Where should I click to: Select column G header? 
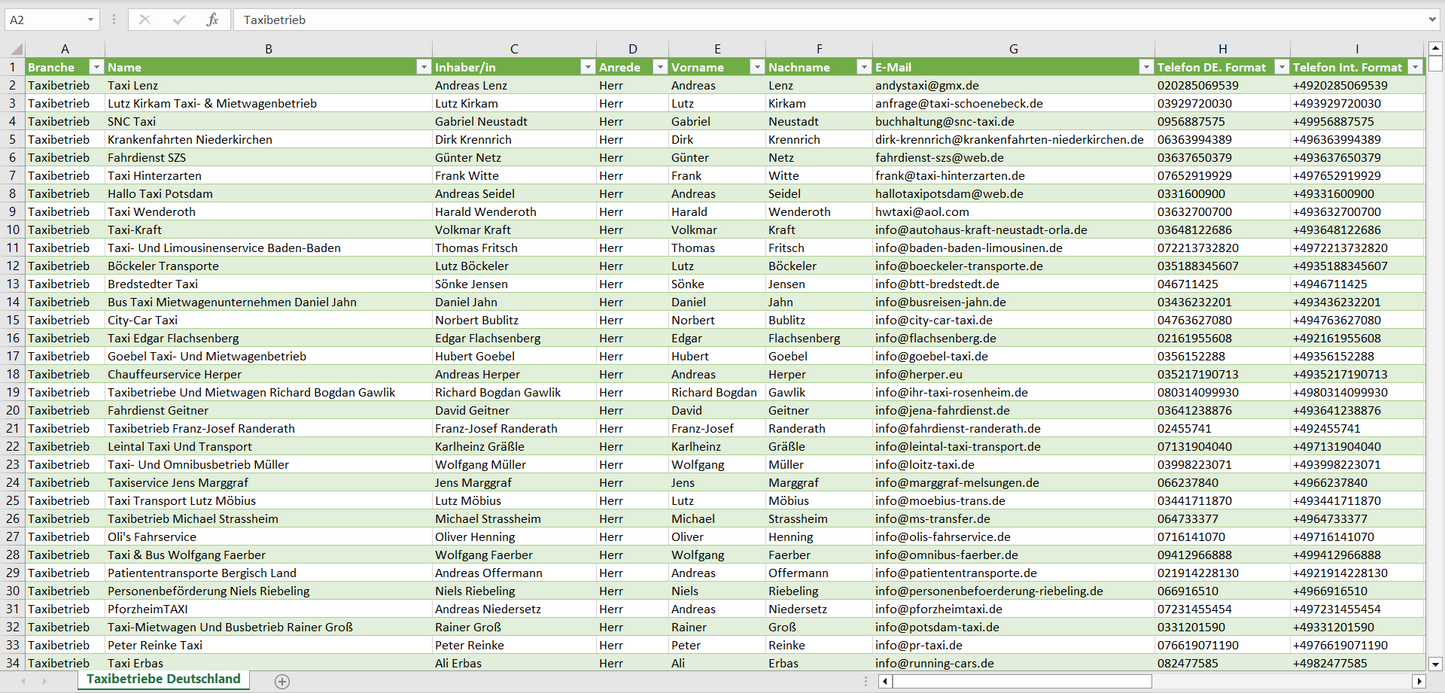tap(1013, 49)
